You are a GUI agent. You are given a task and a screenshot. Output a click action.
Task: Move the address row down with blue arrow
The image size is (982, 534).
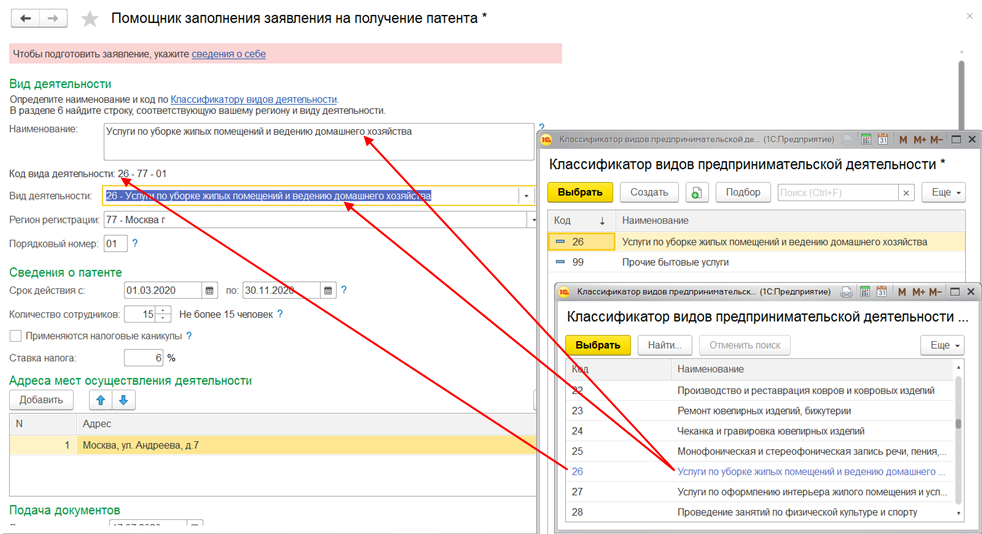[x=123, y=400]
